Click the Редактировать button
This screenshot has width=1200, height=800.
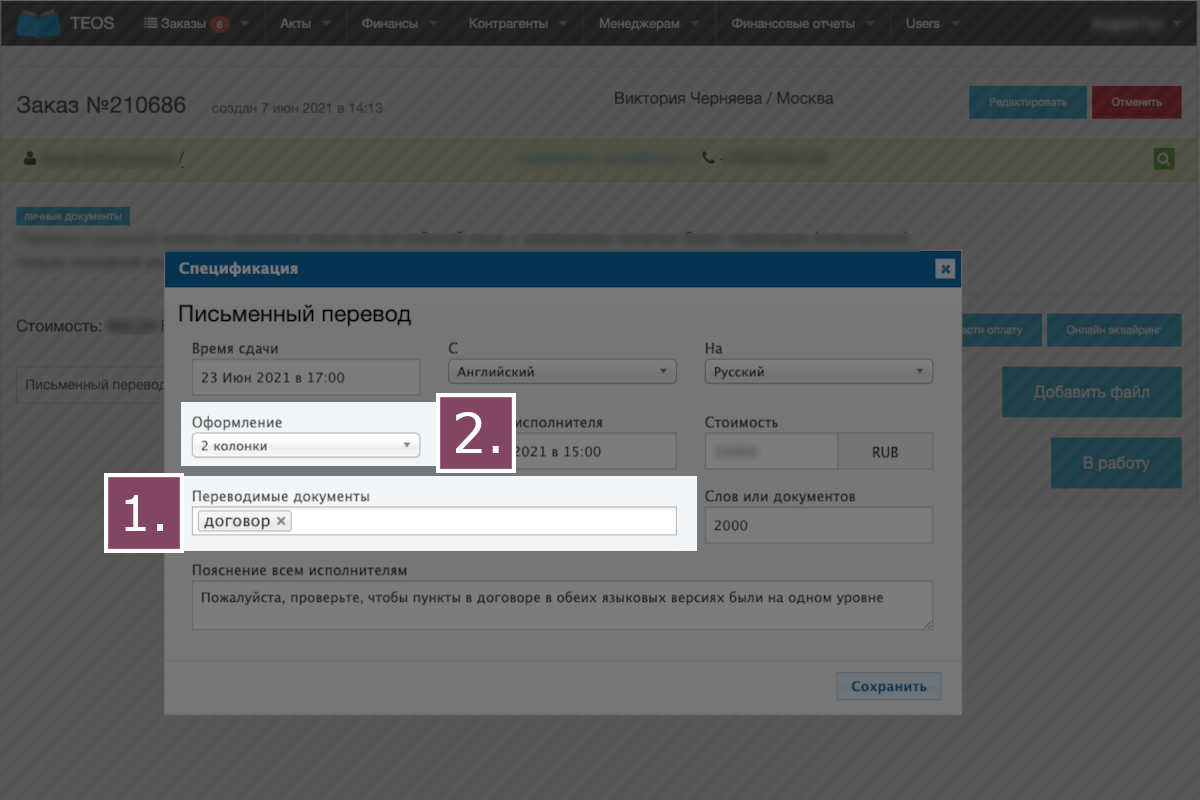(1027, 102)
